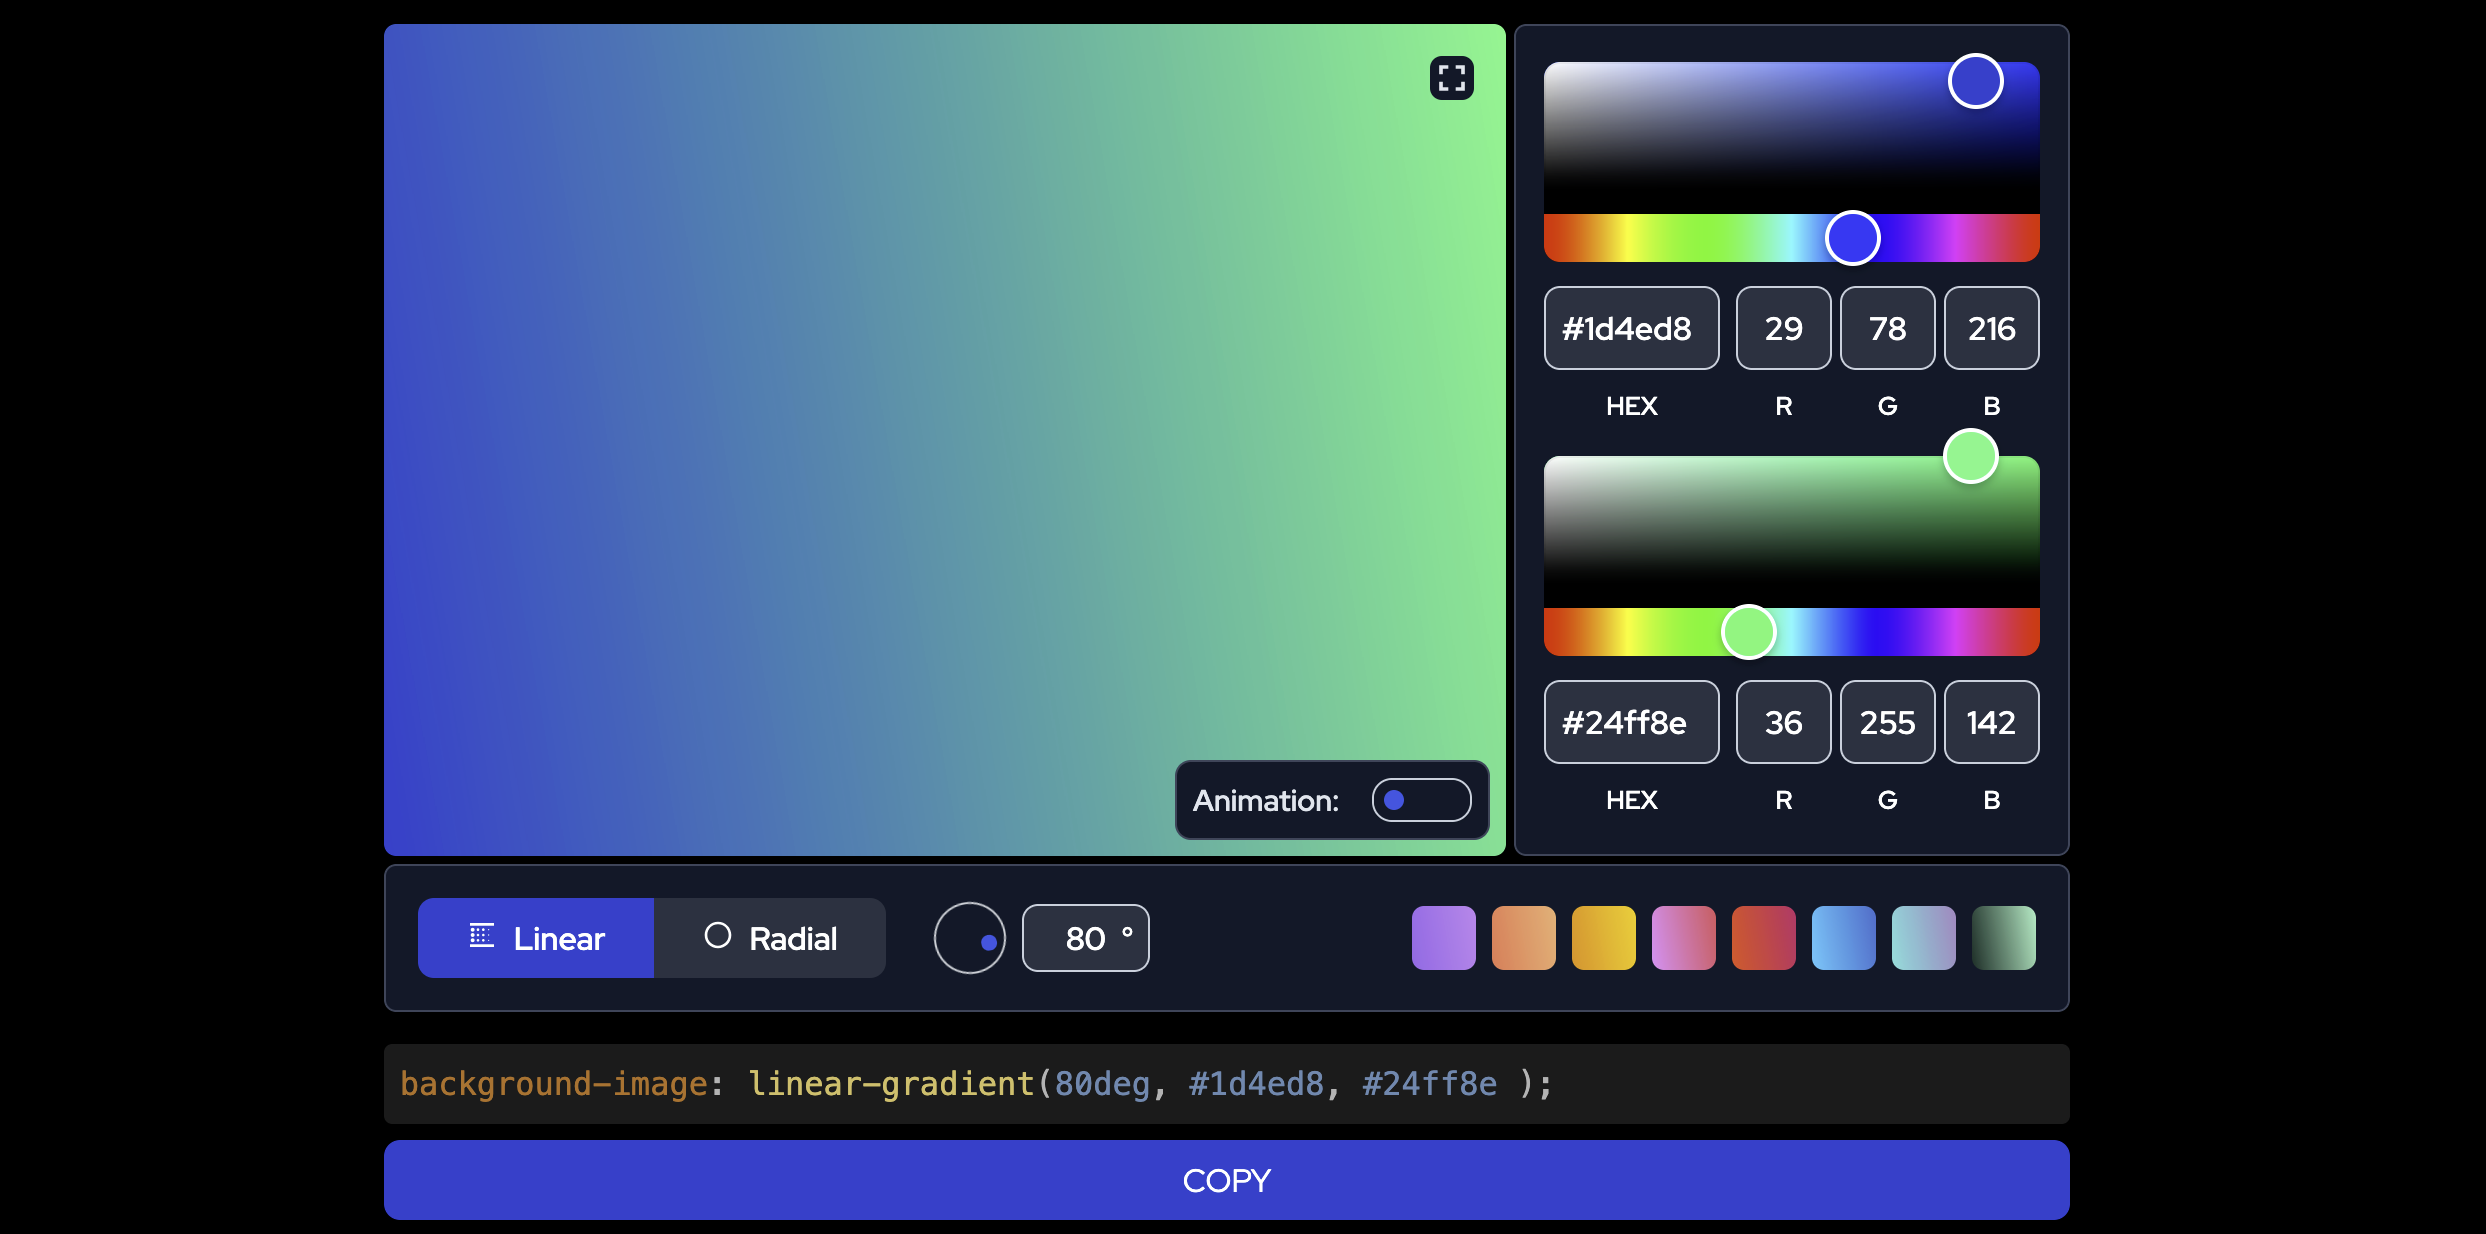Move the green hue slider handle

pos(1749,631)
